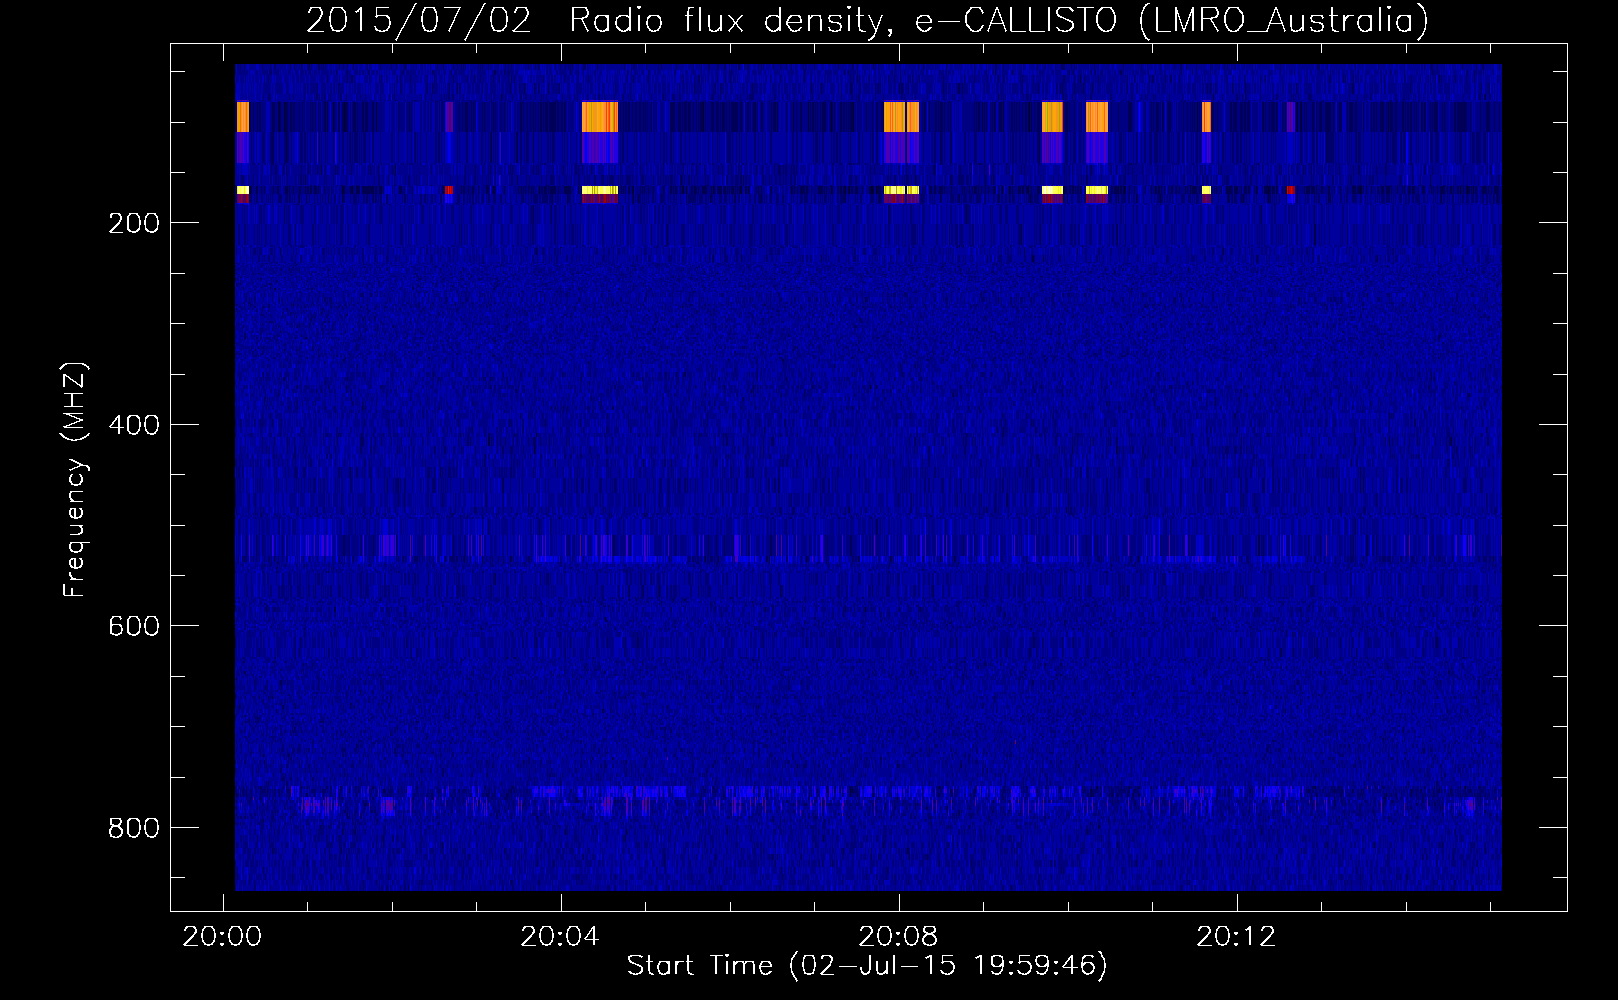Image resolution: width=1618 pixels, height=1000 pixels.
Task: Select the 600 frequency tick label
Action: click(x=134, y=626)
